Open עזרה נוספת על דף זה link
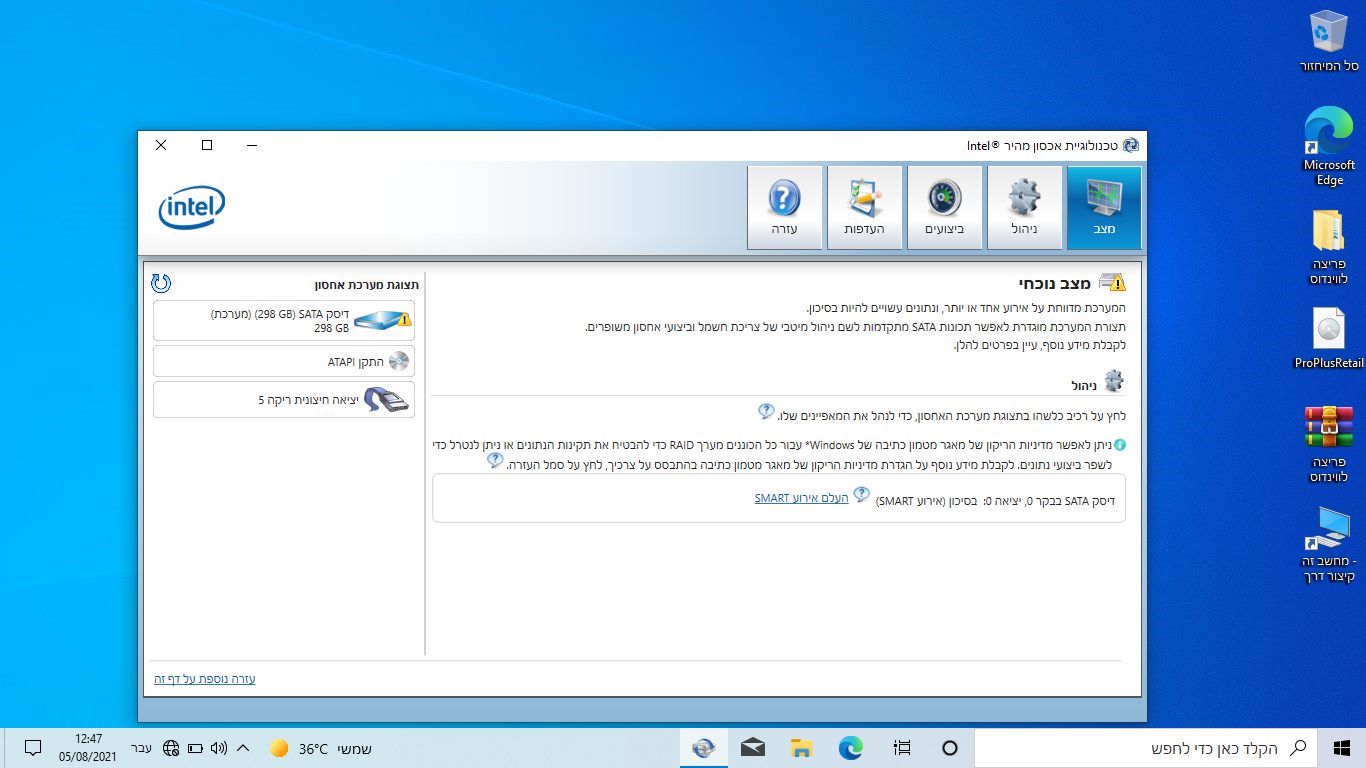 pos(205,679)
